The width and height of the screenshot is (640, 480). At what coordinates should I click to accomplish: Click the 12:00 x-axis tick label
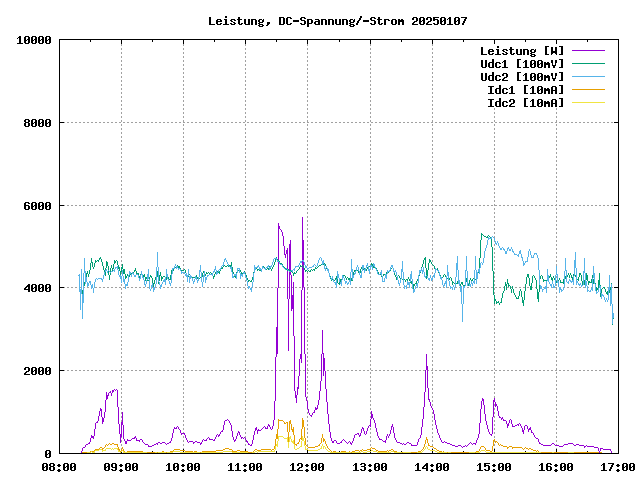[x=307, y=467]
